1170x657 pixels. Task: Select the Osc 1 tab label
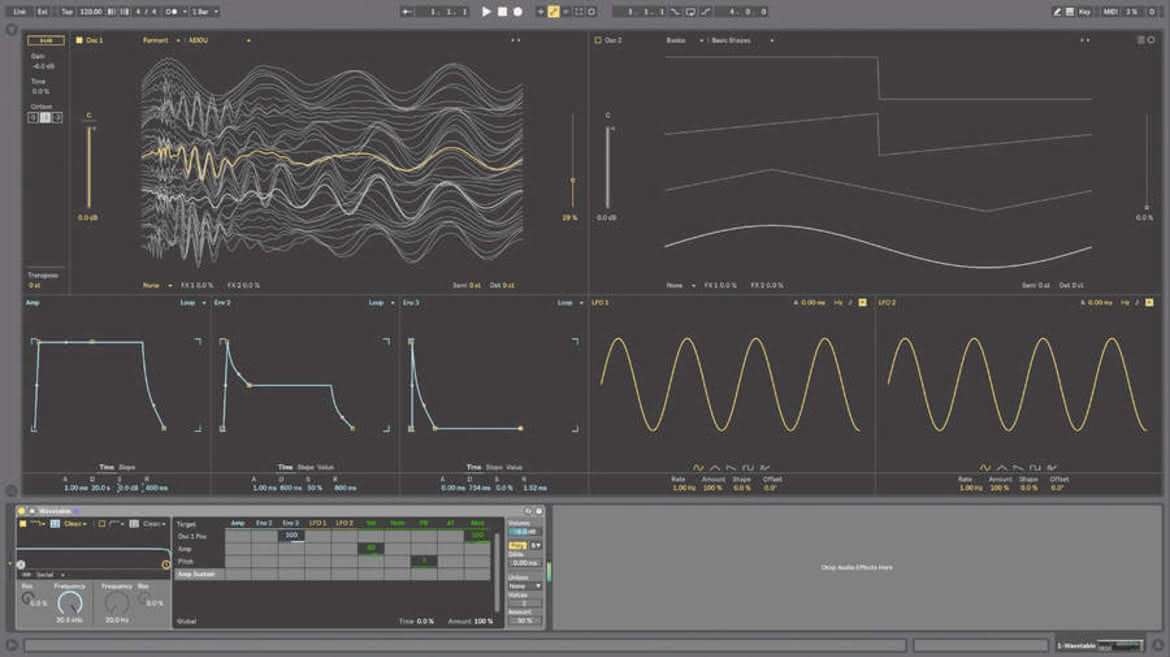tap(94, 40)
